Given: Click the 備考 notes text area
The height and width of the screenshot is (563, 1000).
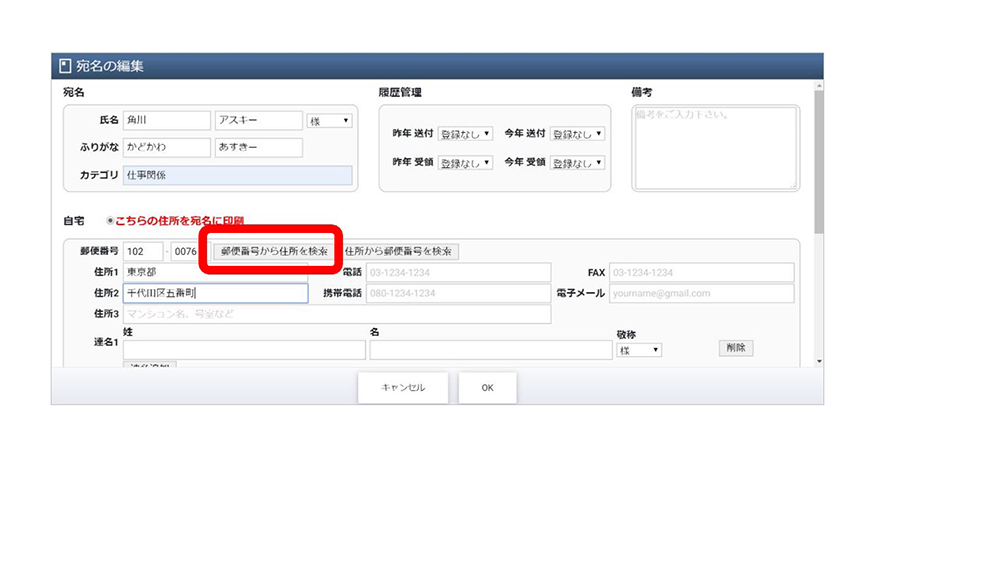Looking at the screenshot, I should click(x=715, y=147).
